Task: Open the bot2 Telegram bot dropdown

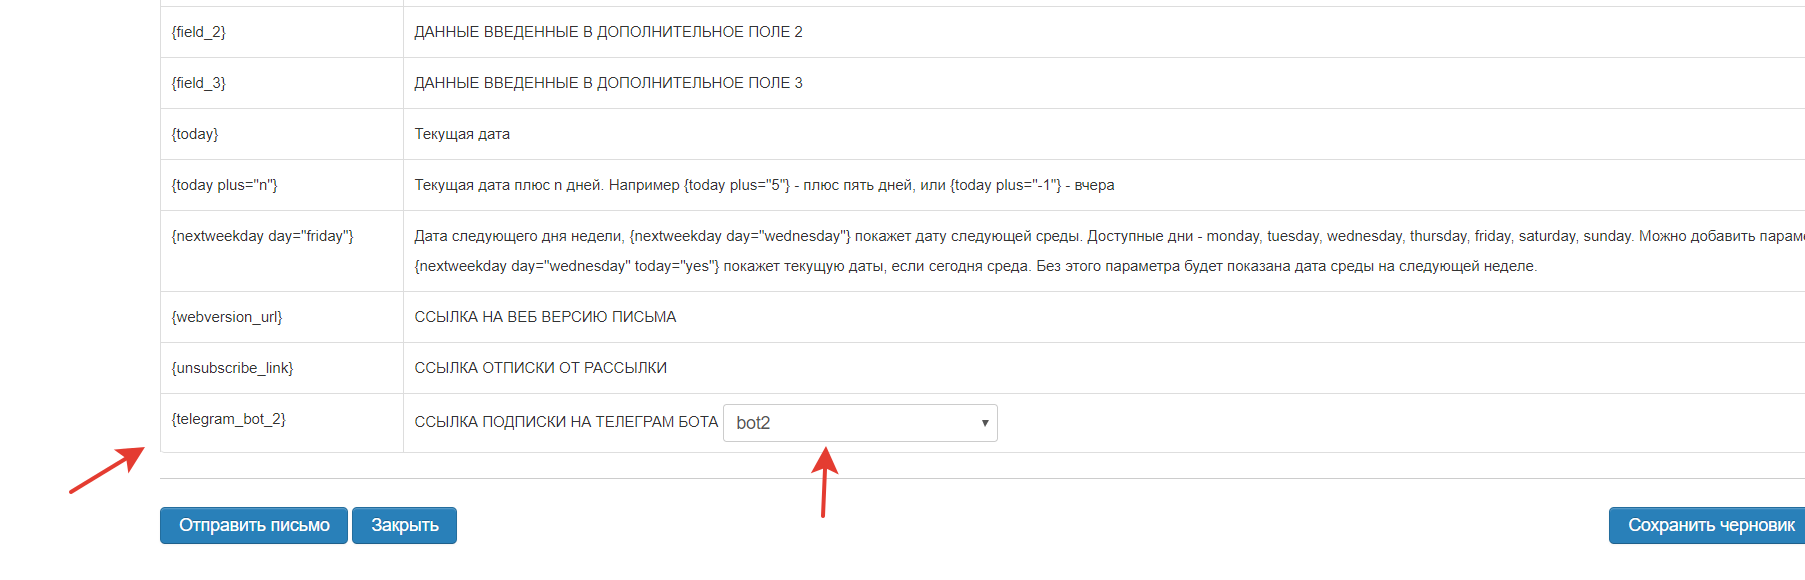Action: click(x=860, y=423)
